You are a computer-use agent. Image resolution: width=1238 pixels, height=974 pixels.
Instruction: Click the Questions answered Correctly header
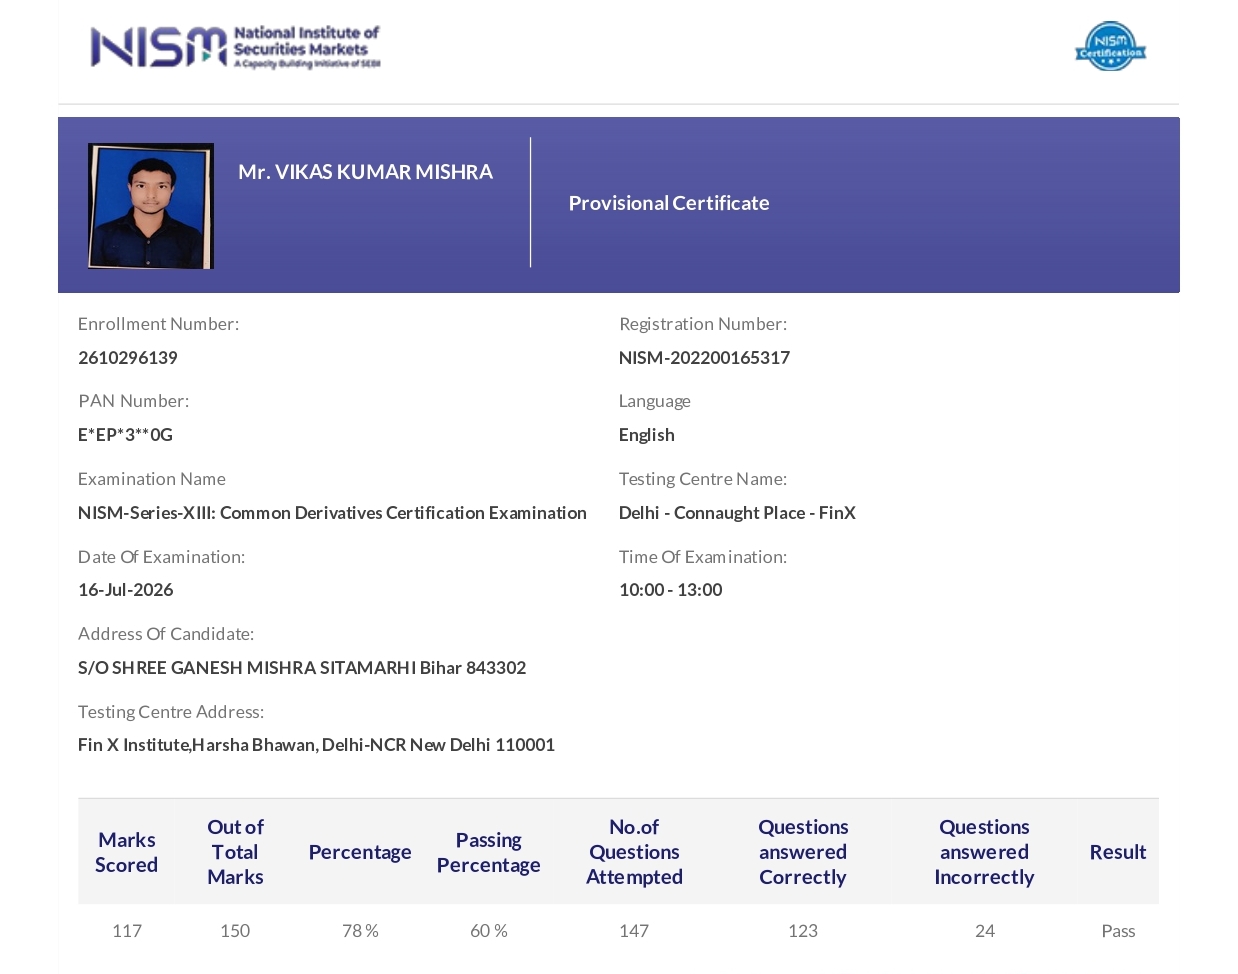803,852
